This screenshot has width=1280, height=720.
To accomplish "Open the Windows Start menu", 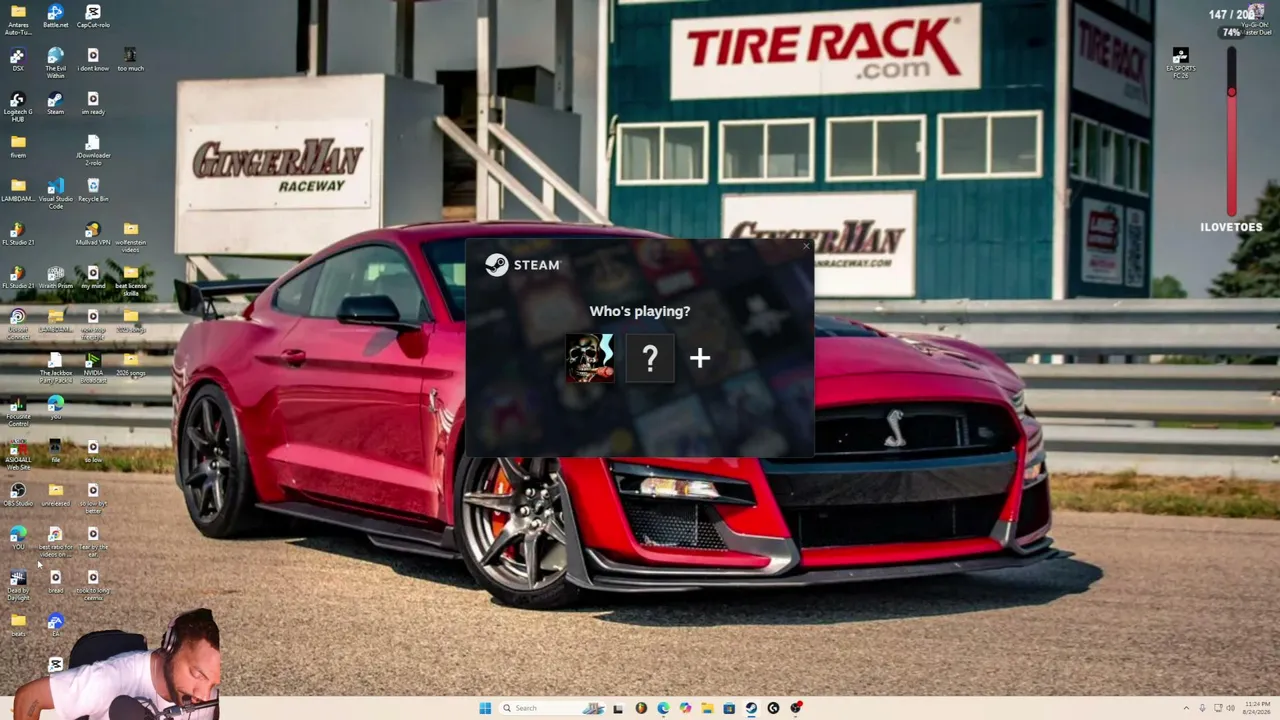I will pos(485,708).
